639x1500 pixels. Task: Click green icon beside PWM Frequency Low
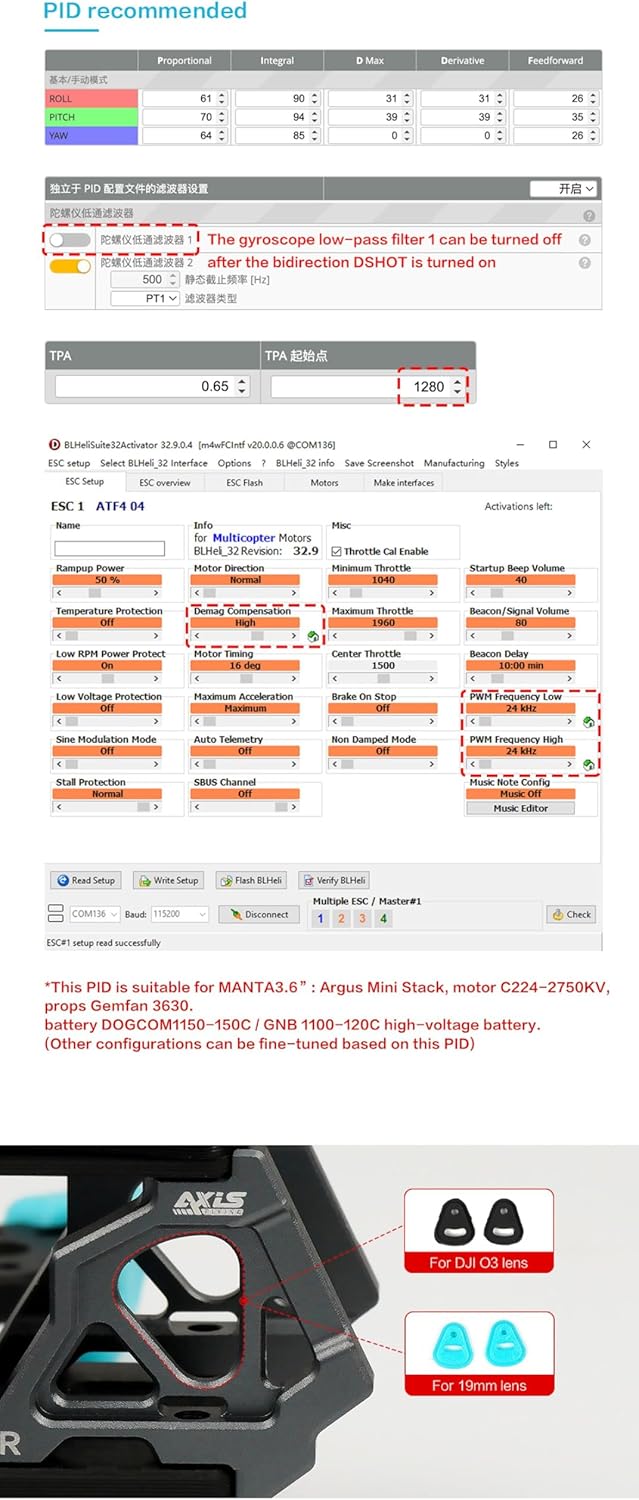589,722
